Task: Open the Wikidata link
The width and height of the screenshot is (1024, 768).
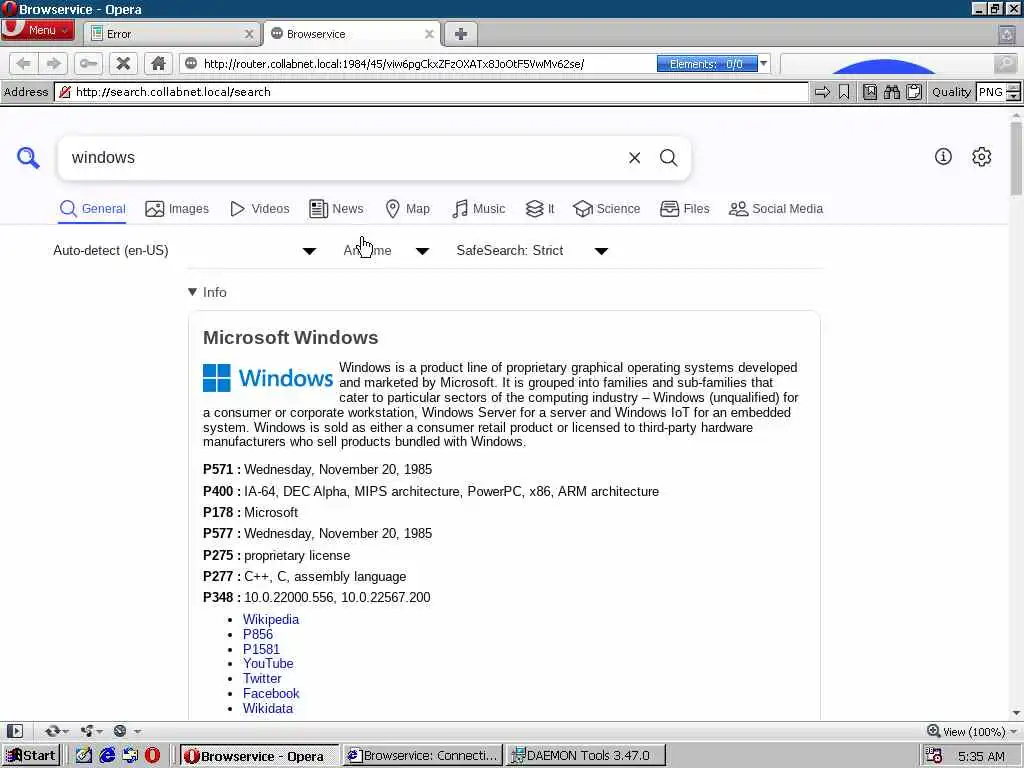Action: pyautogui.click(x=268, y=709)
